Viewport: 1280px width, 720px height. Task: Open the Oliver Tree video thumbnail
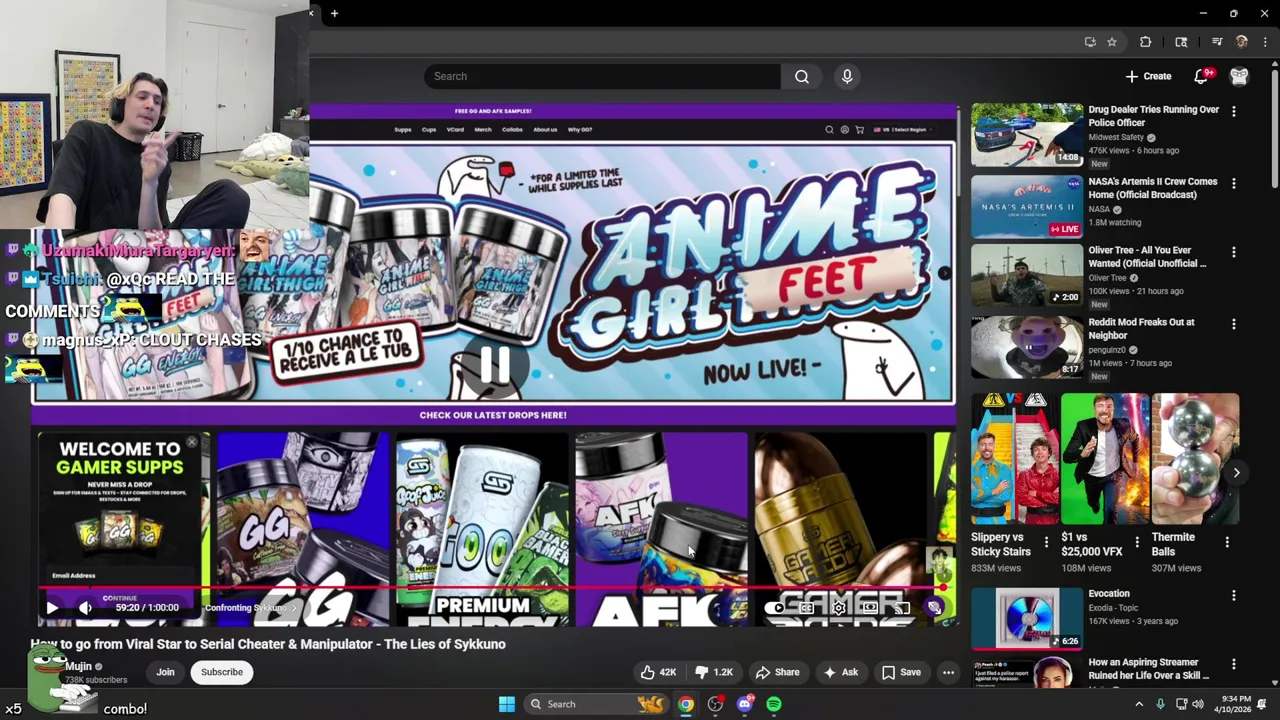1026,275
